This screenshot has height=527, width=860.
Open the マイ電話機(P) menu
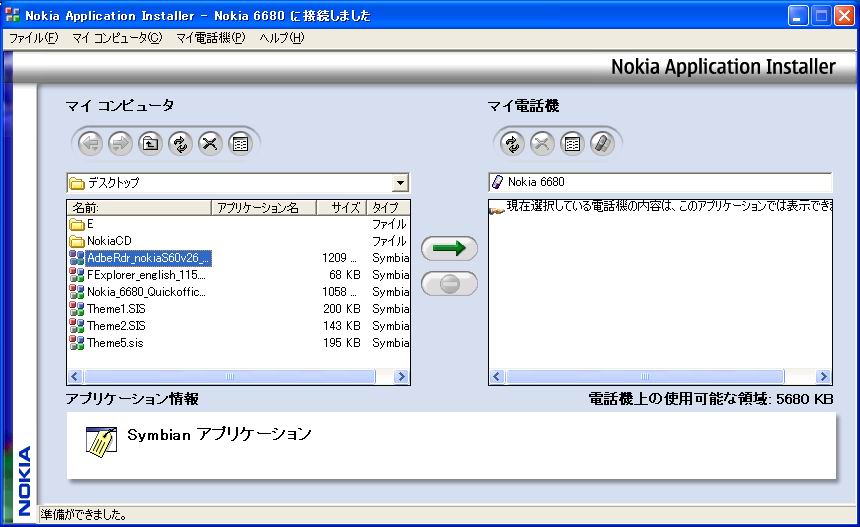pos(211,38)
